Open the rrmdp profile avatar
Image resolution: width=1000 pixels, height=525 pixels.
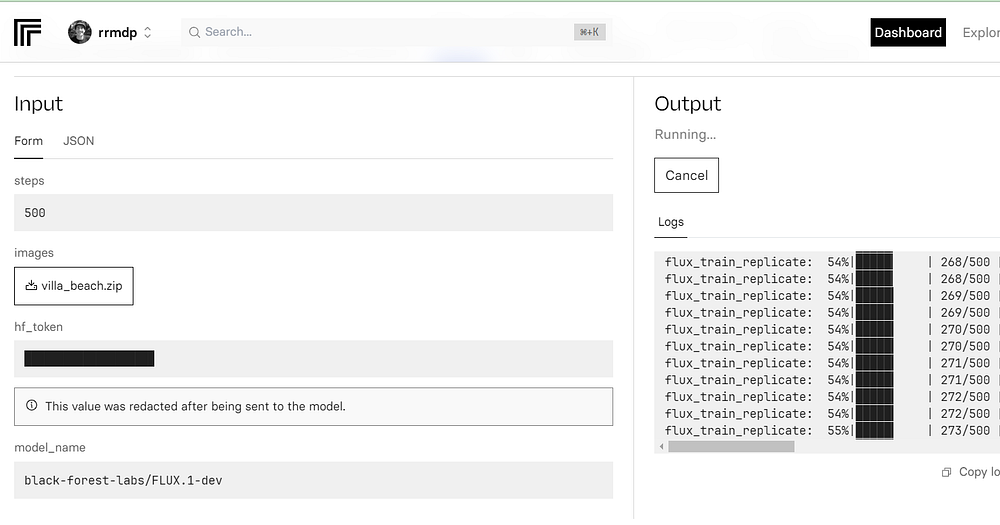point(80,32)
